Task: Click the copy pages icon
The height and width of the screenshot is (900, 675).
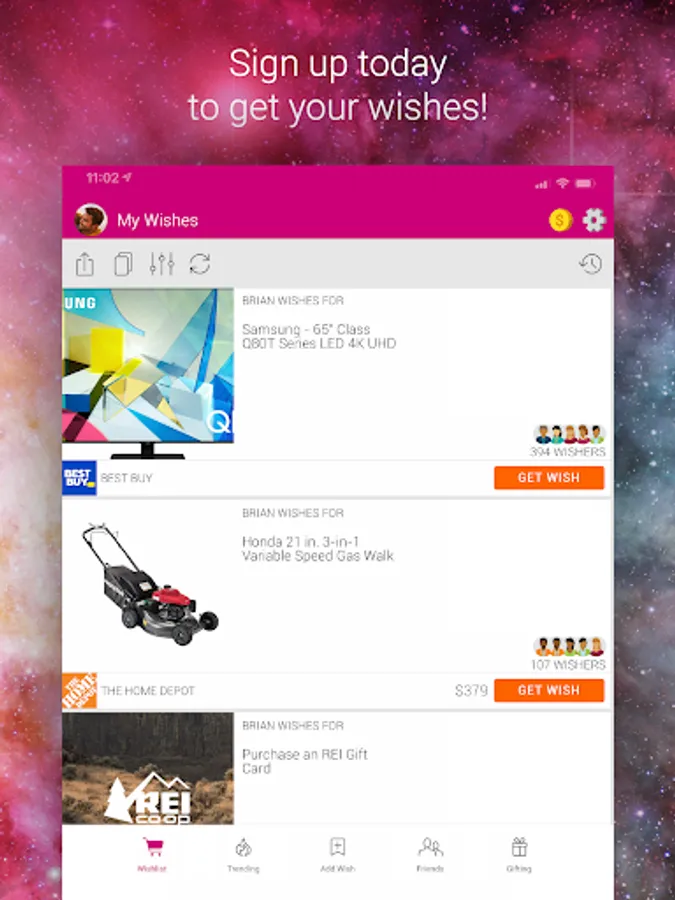Action: pyautogui.click(x=123, y=265)
